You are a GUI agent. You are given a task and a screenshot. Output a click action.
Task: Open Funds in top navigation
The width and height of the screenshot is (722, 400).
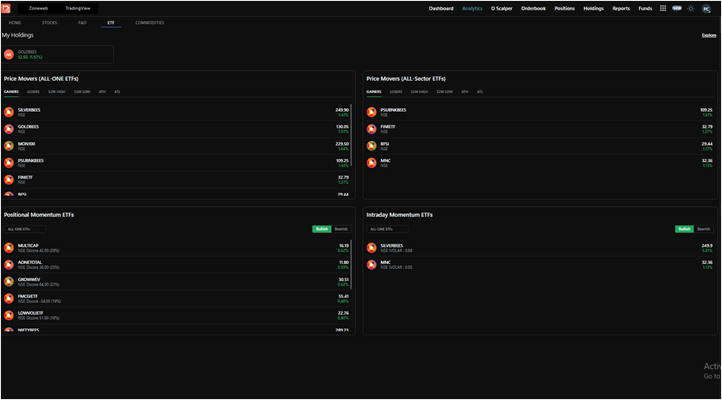pyautogui.click(x=645, y=8)
